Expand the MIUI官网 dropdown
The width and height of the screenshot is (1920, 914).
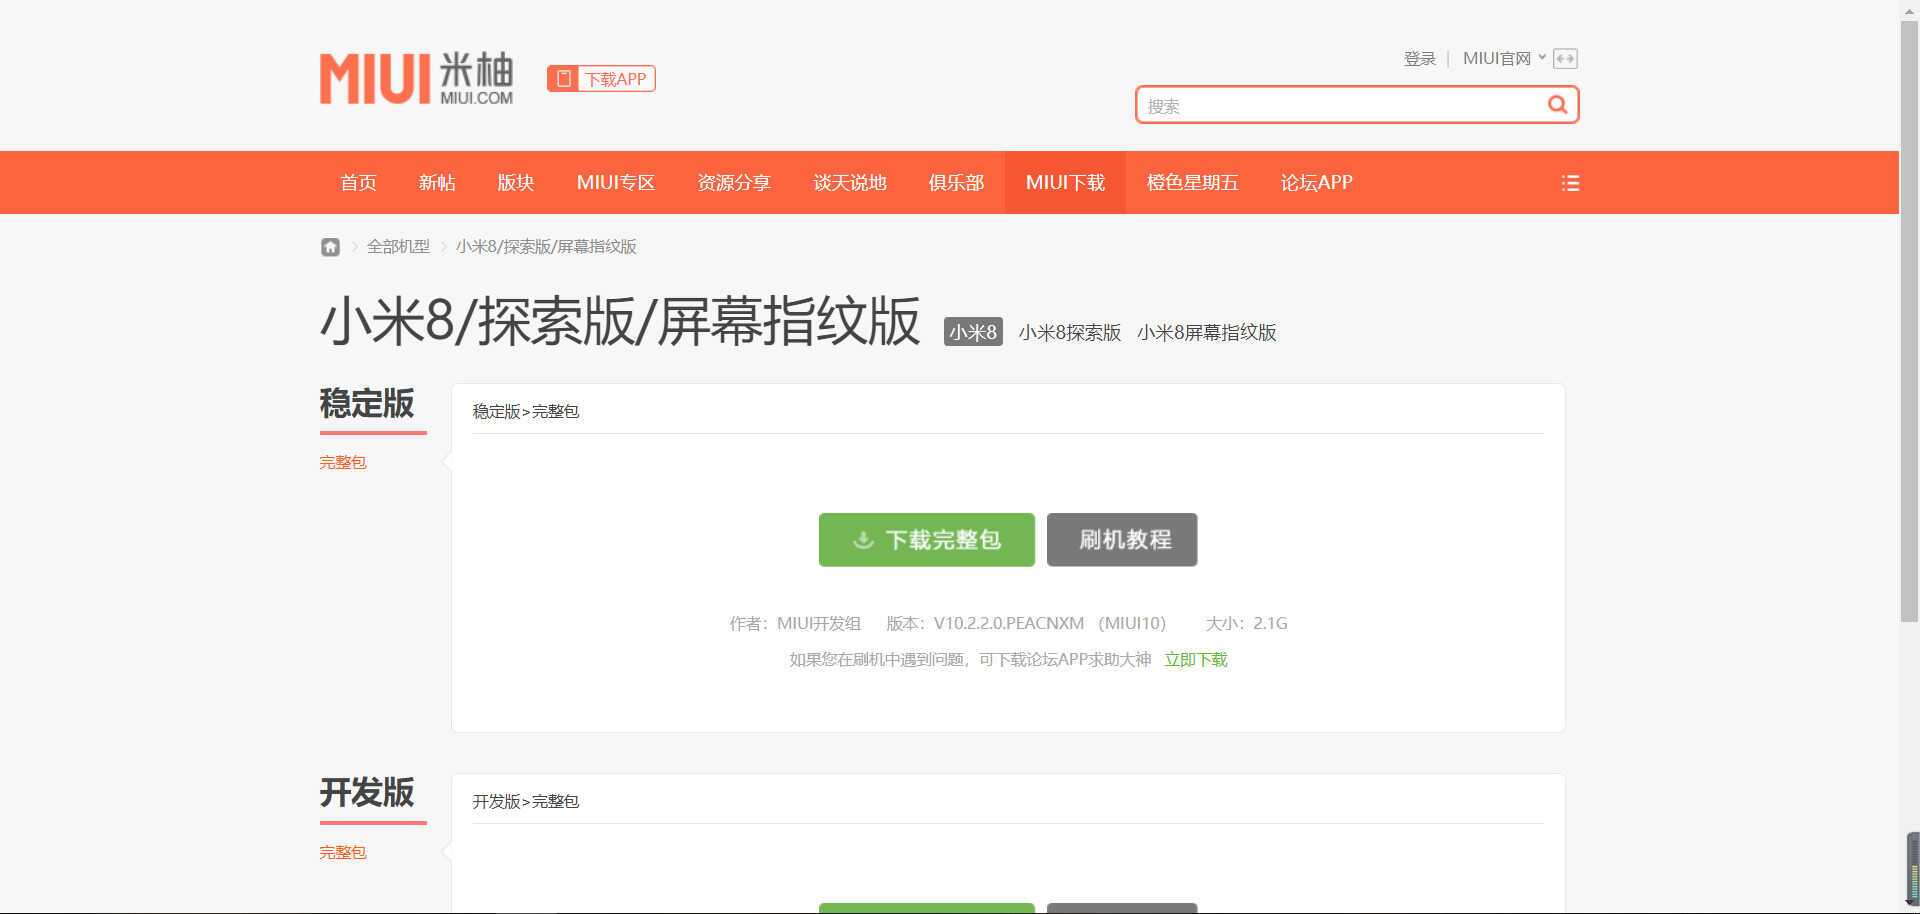(1504, 59)
